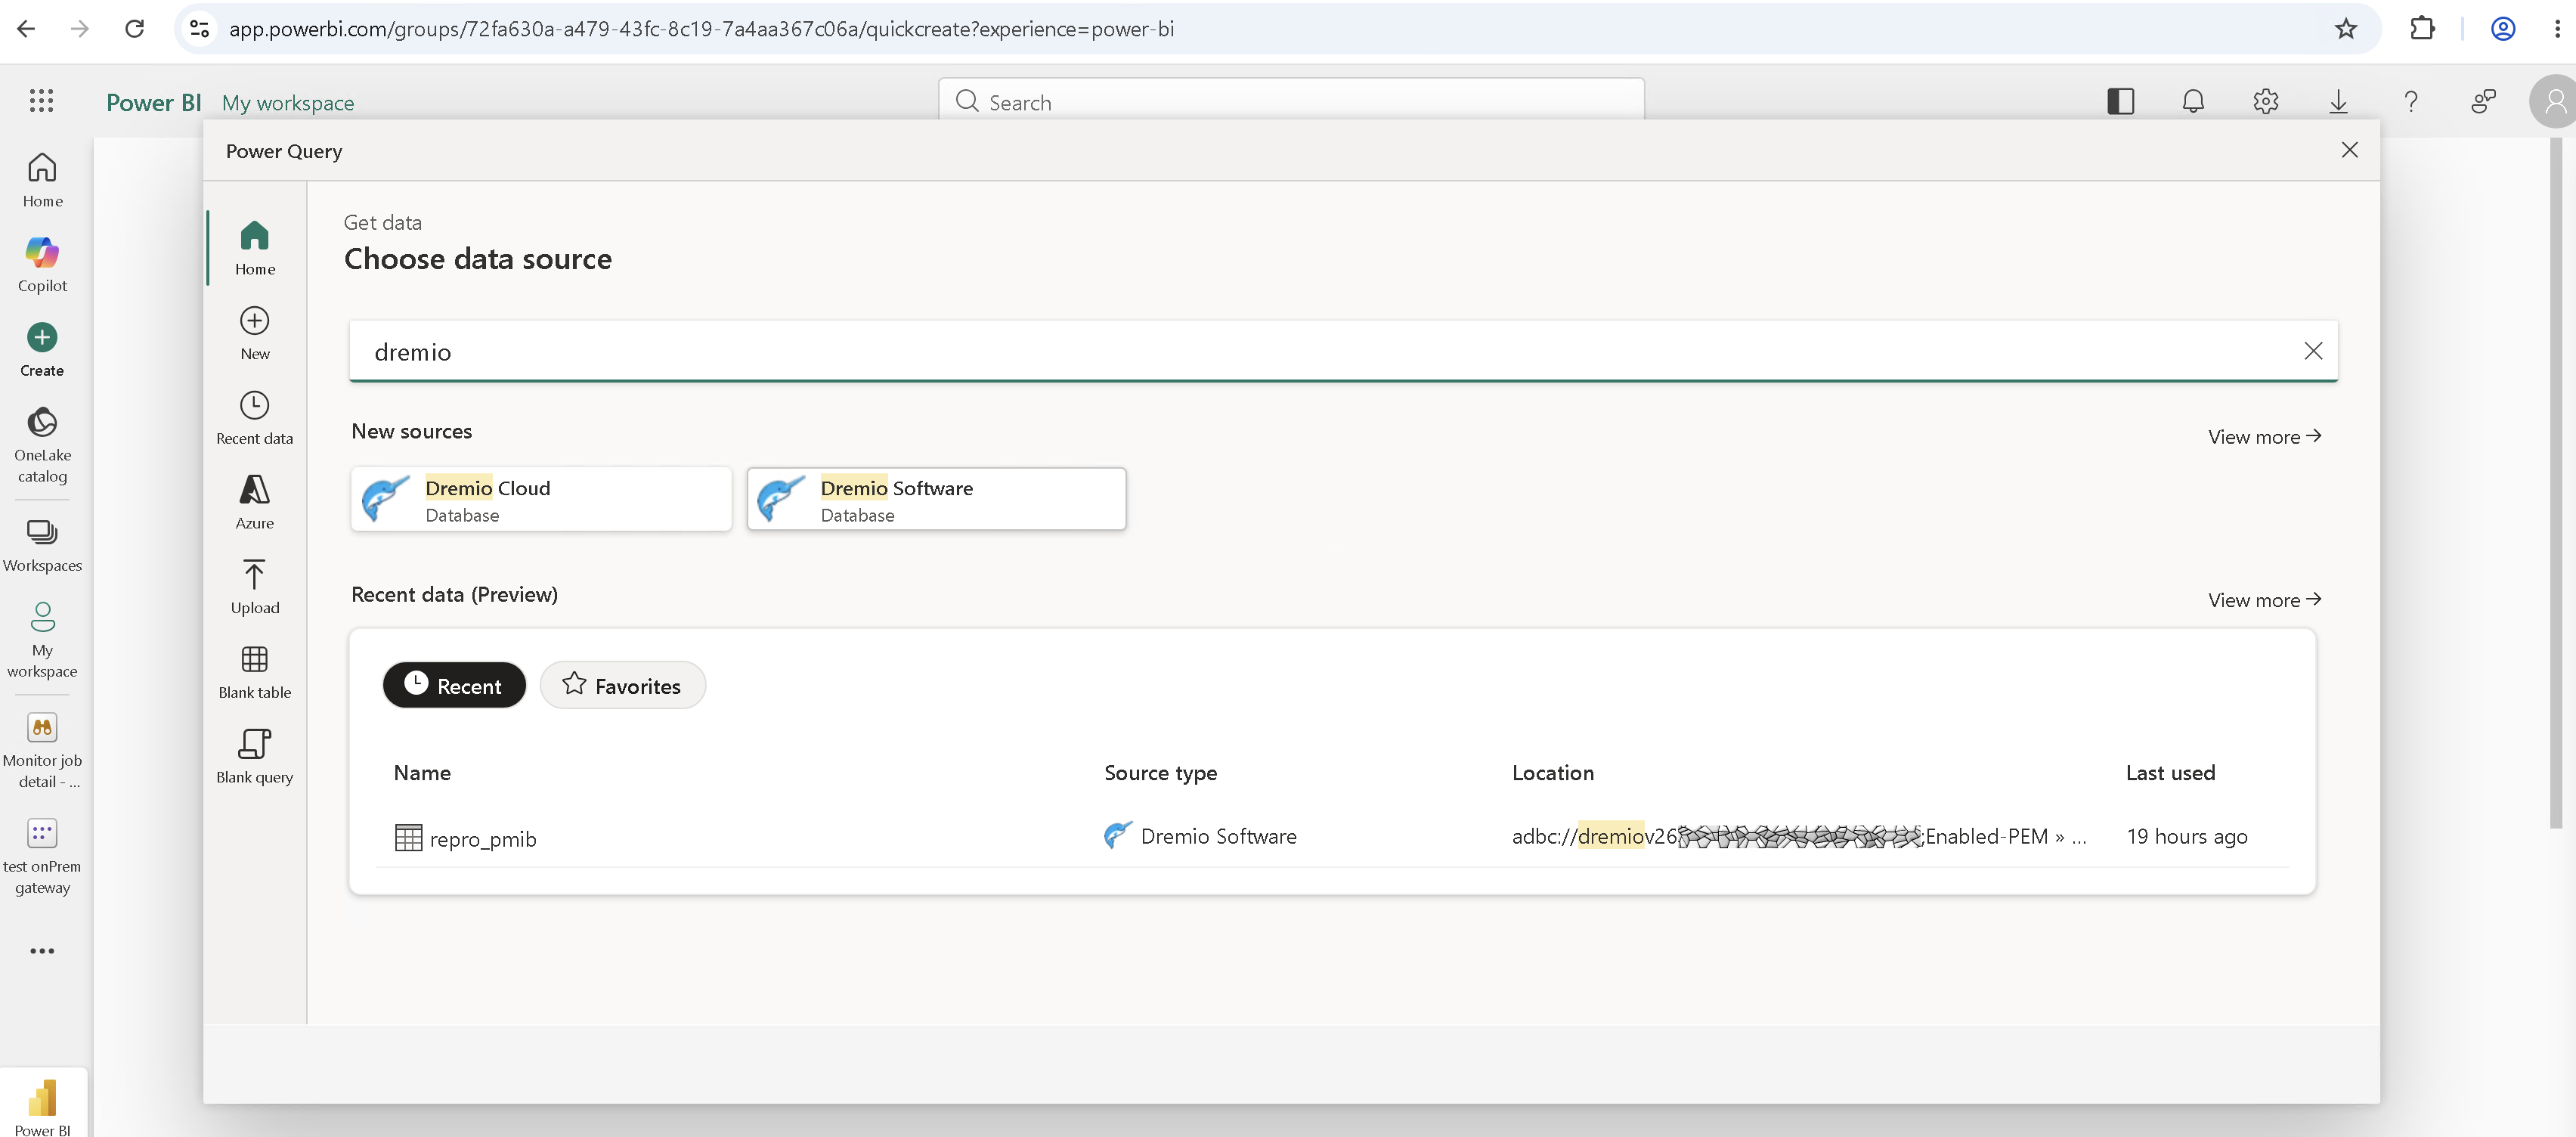The width and height of the screenshot is (2576, 1137).
Task: Click the browser address bar URL
Action: pyautogui.click(x=701, y=29)
